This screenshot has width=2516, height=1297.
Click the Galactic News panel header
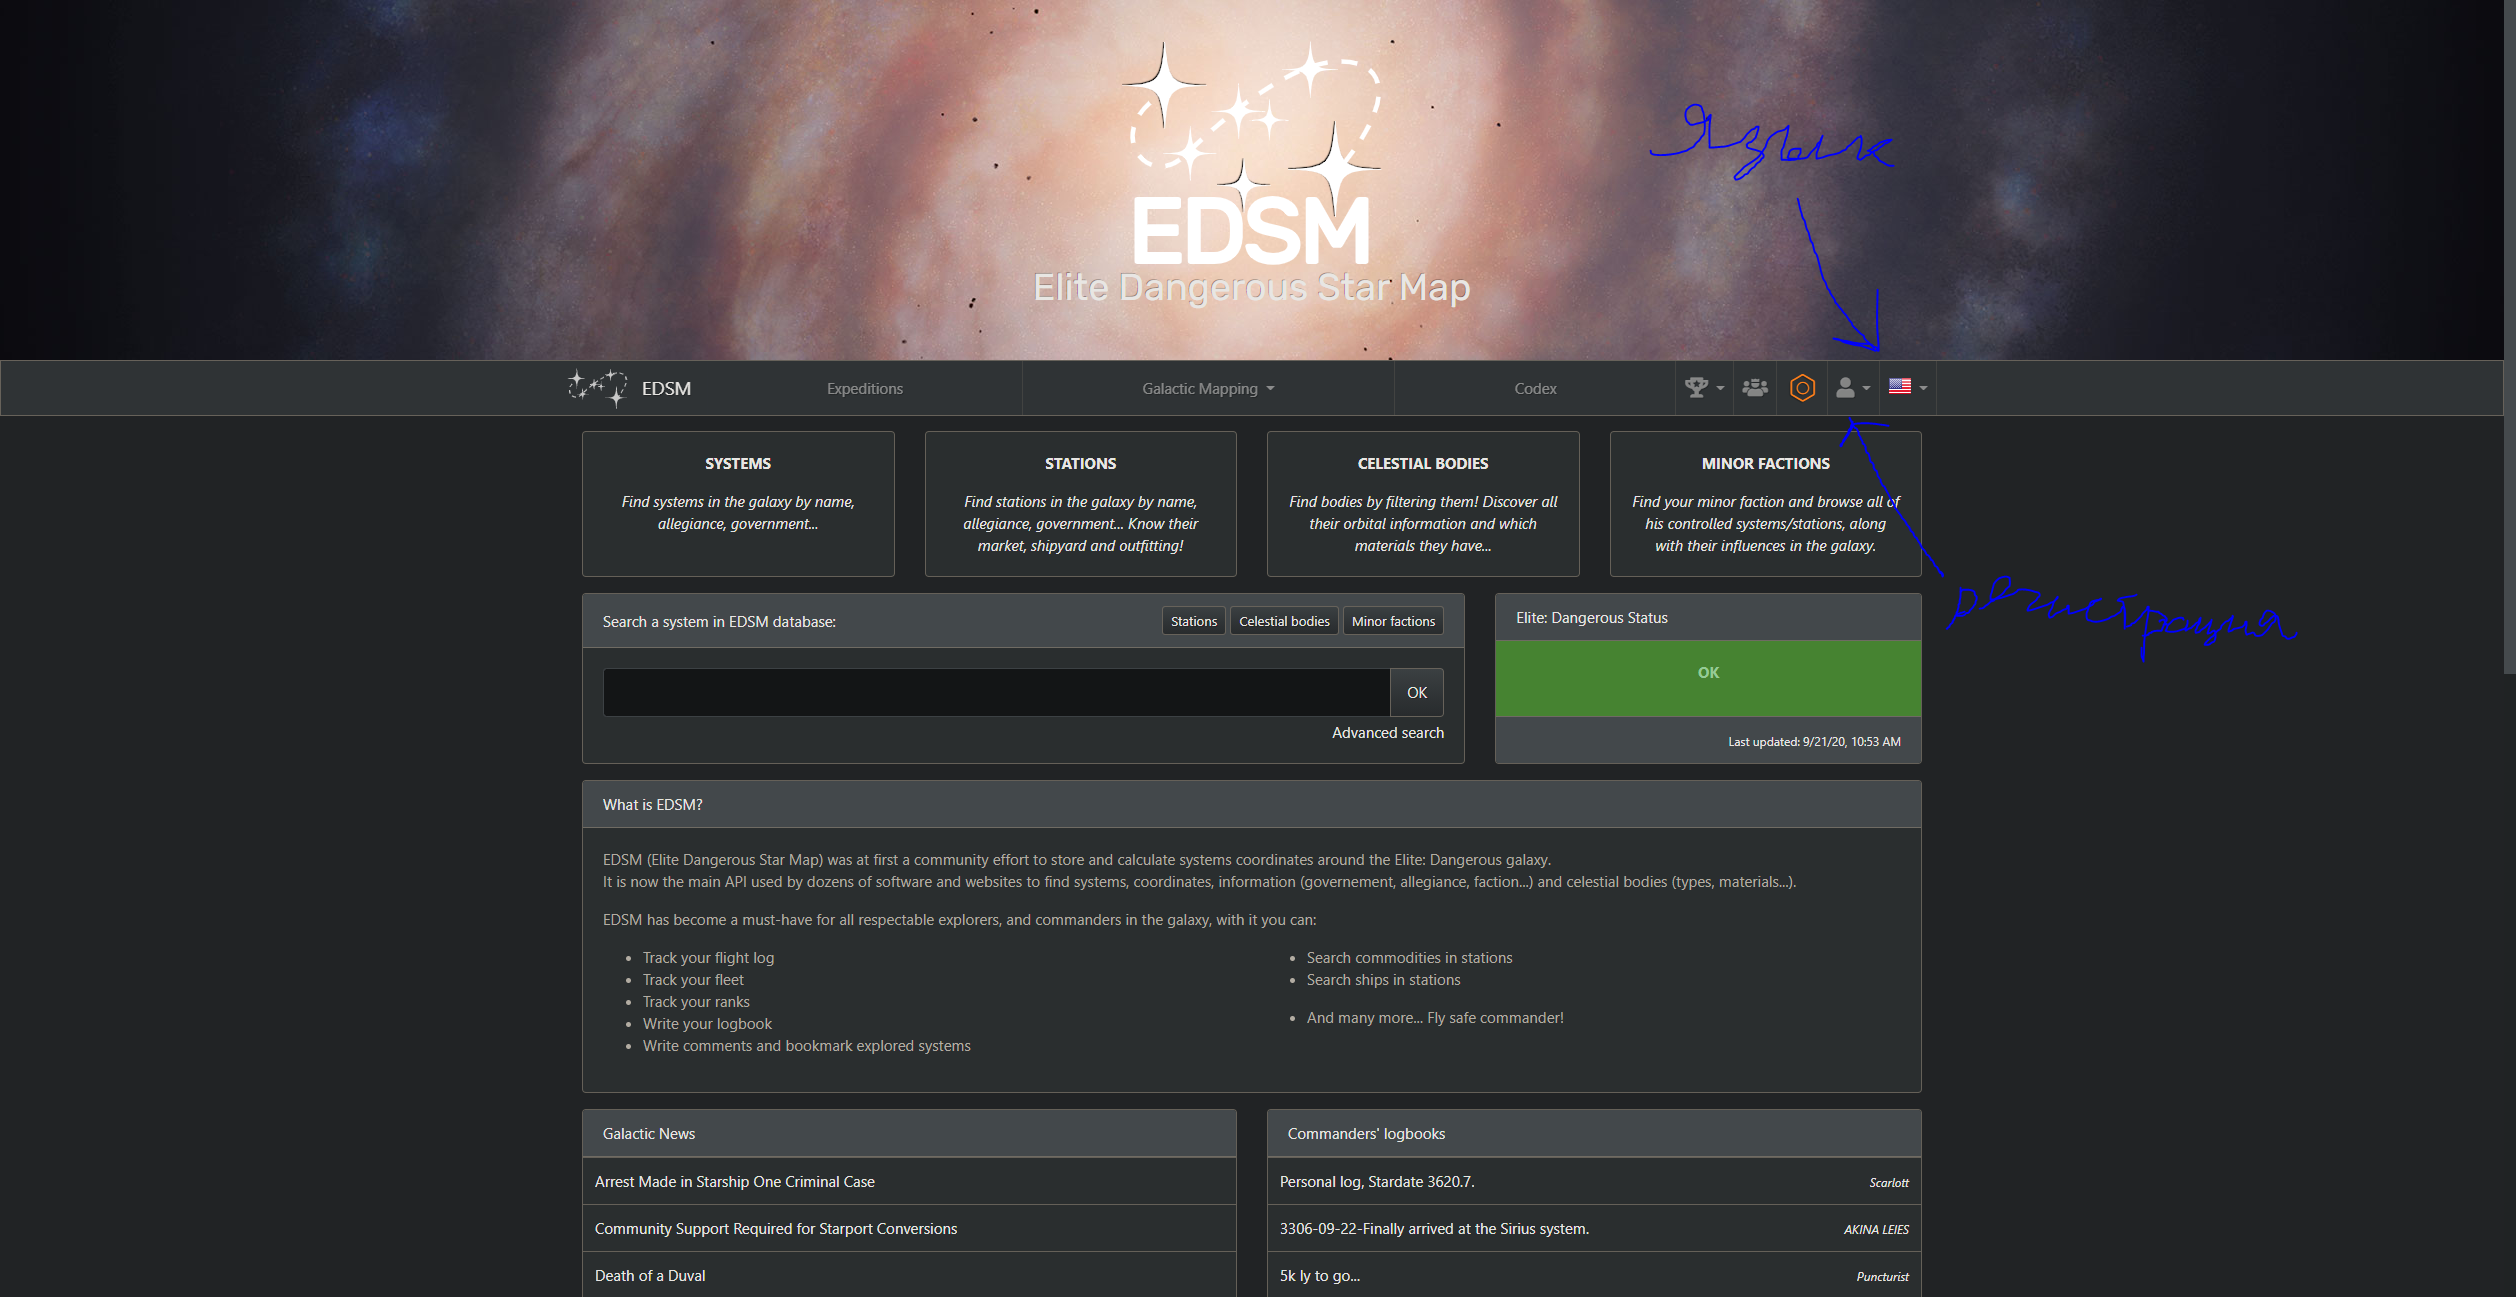pos(909,1134)
